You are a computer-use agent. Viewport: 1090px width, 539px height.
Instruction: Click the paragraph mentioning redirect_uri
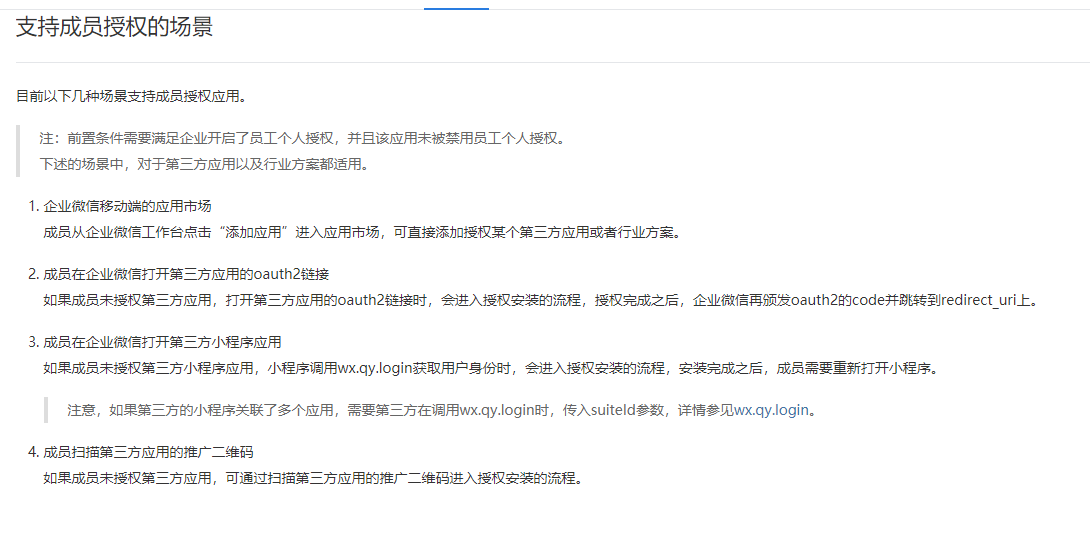[x=540, y=300]
